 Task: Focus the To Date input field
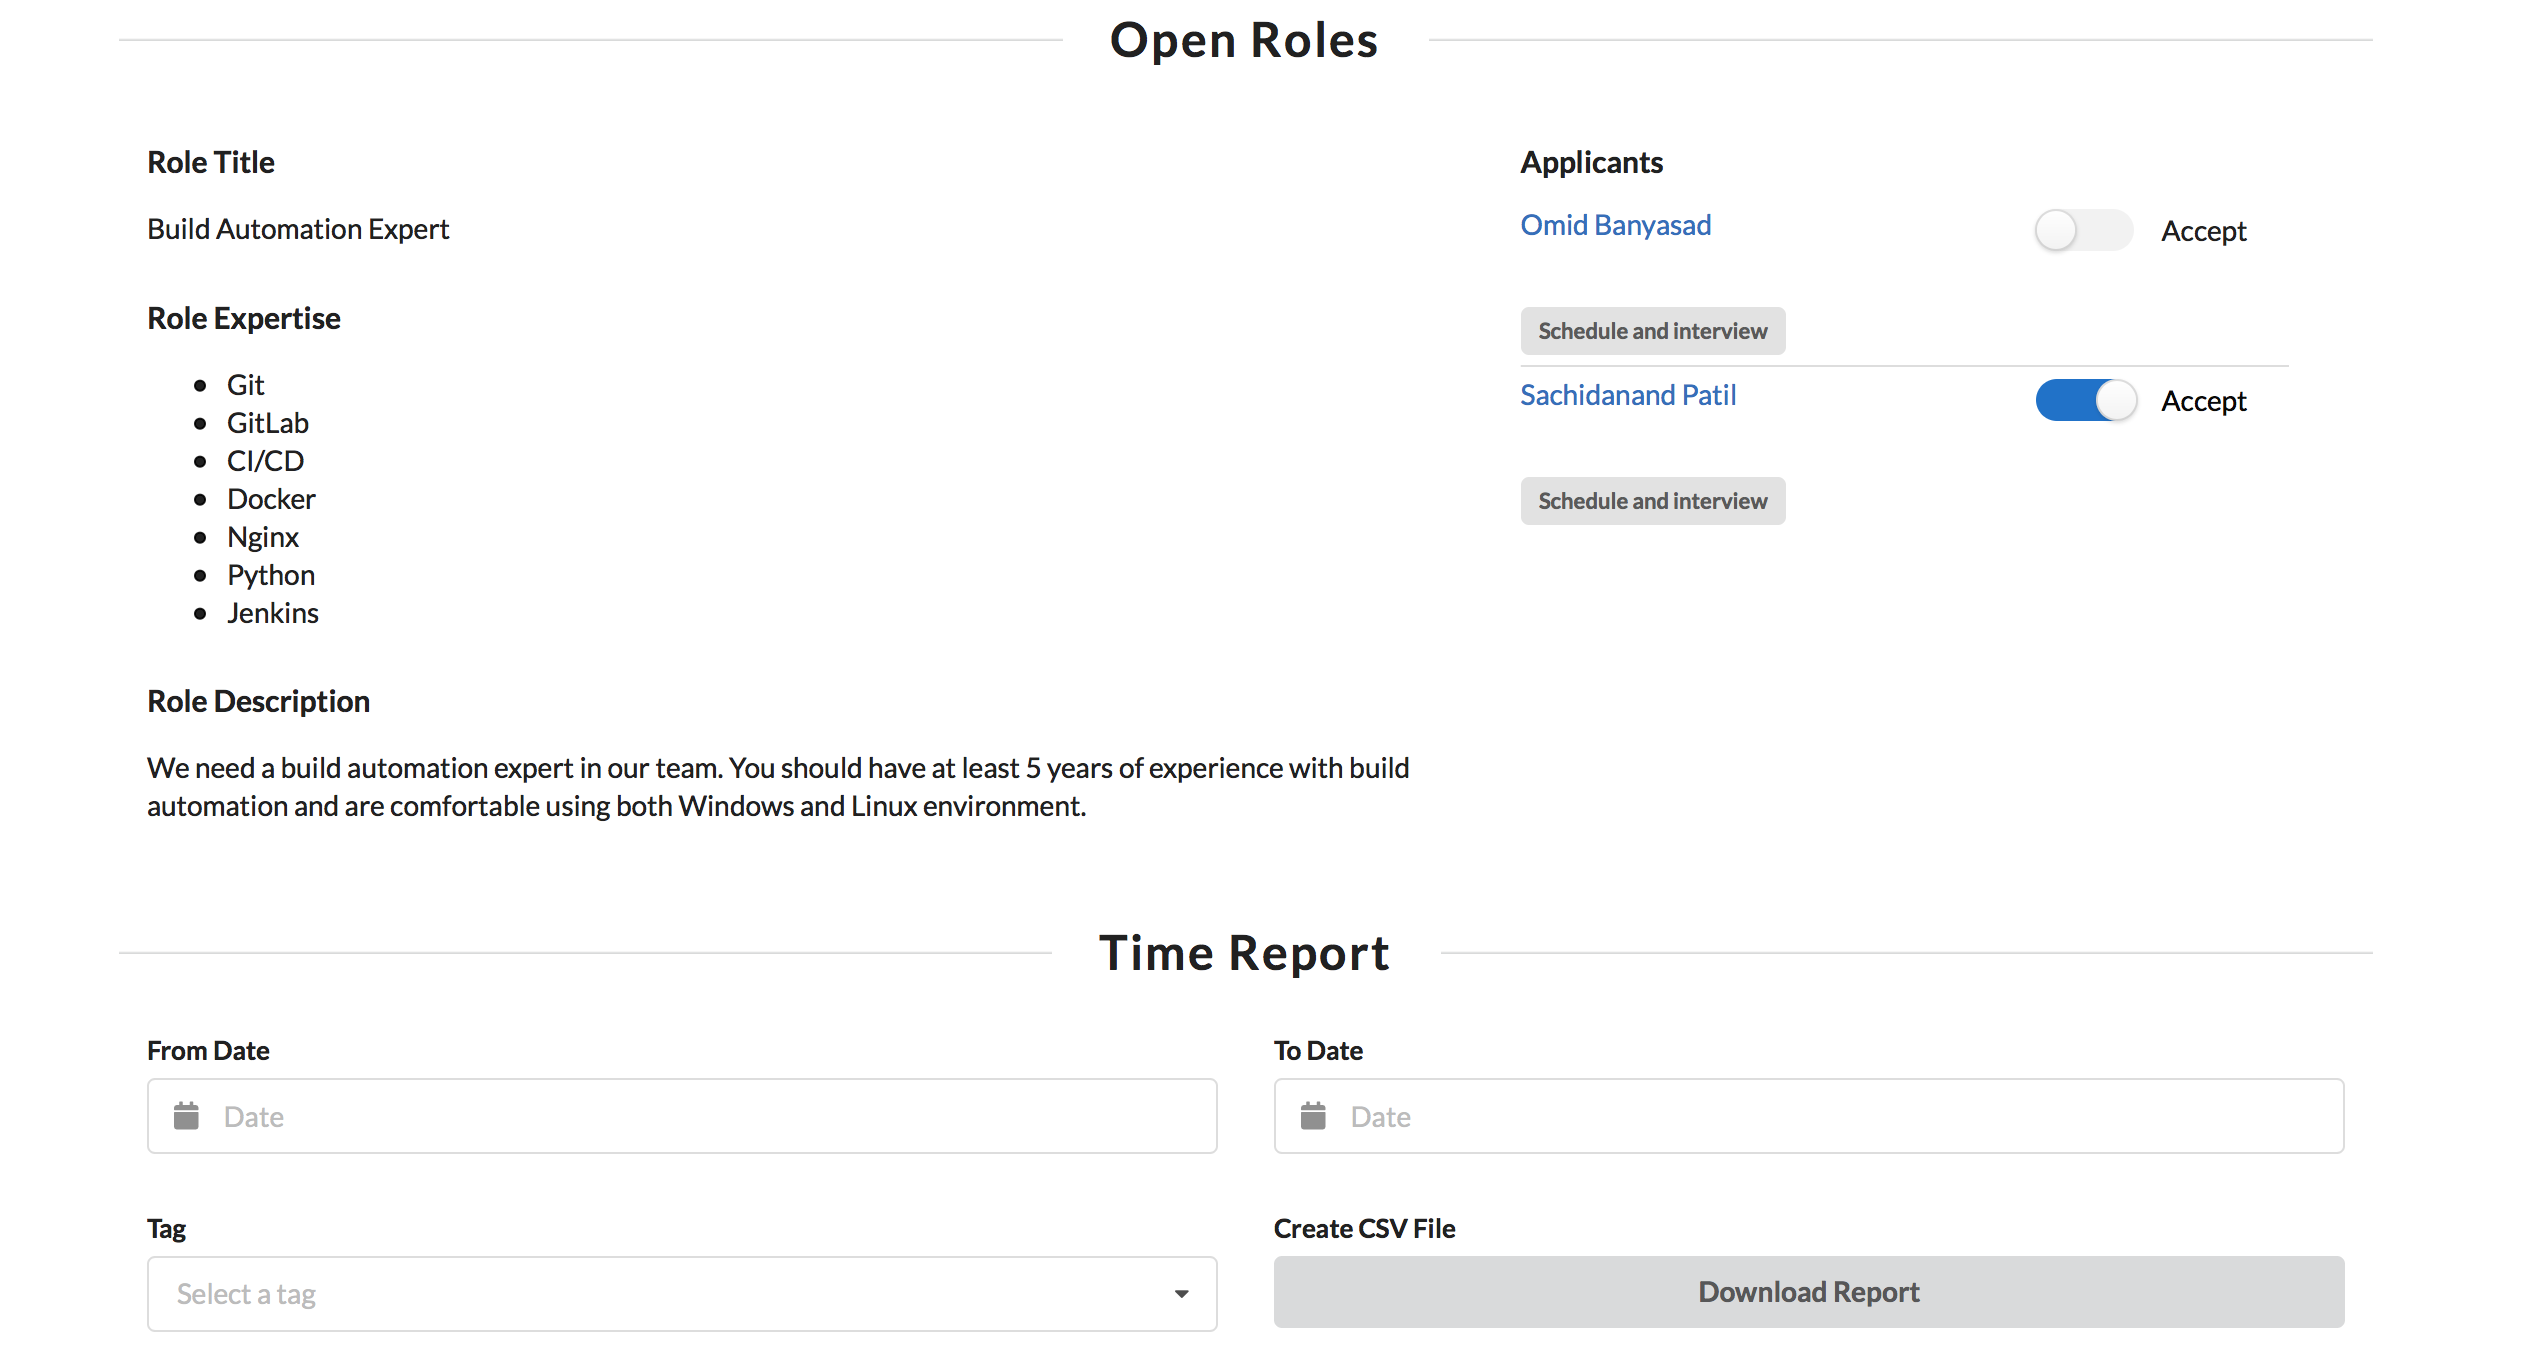(1830, 1116)
